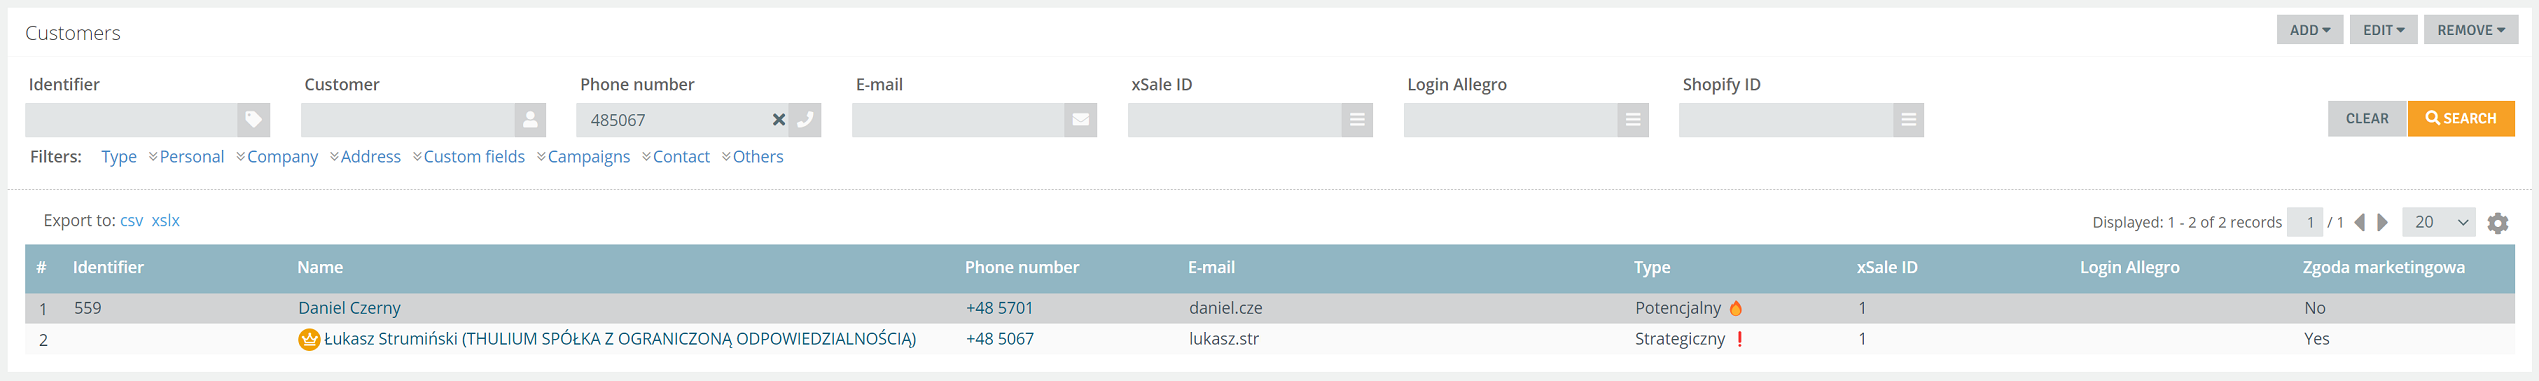Open table settings with the gear icon

click(x=2497, y=223)
